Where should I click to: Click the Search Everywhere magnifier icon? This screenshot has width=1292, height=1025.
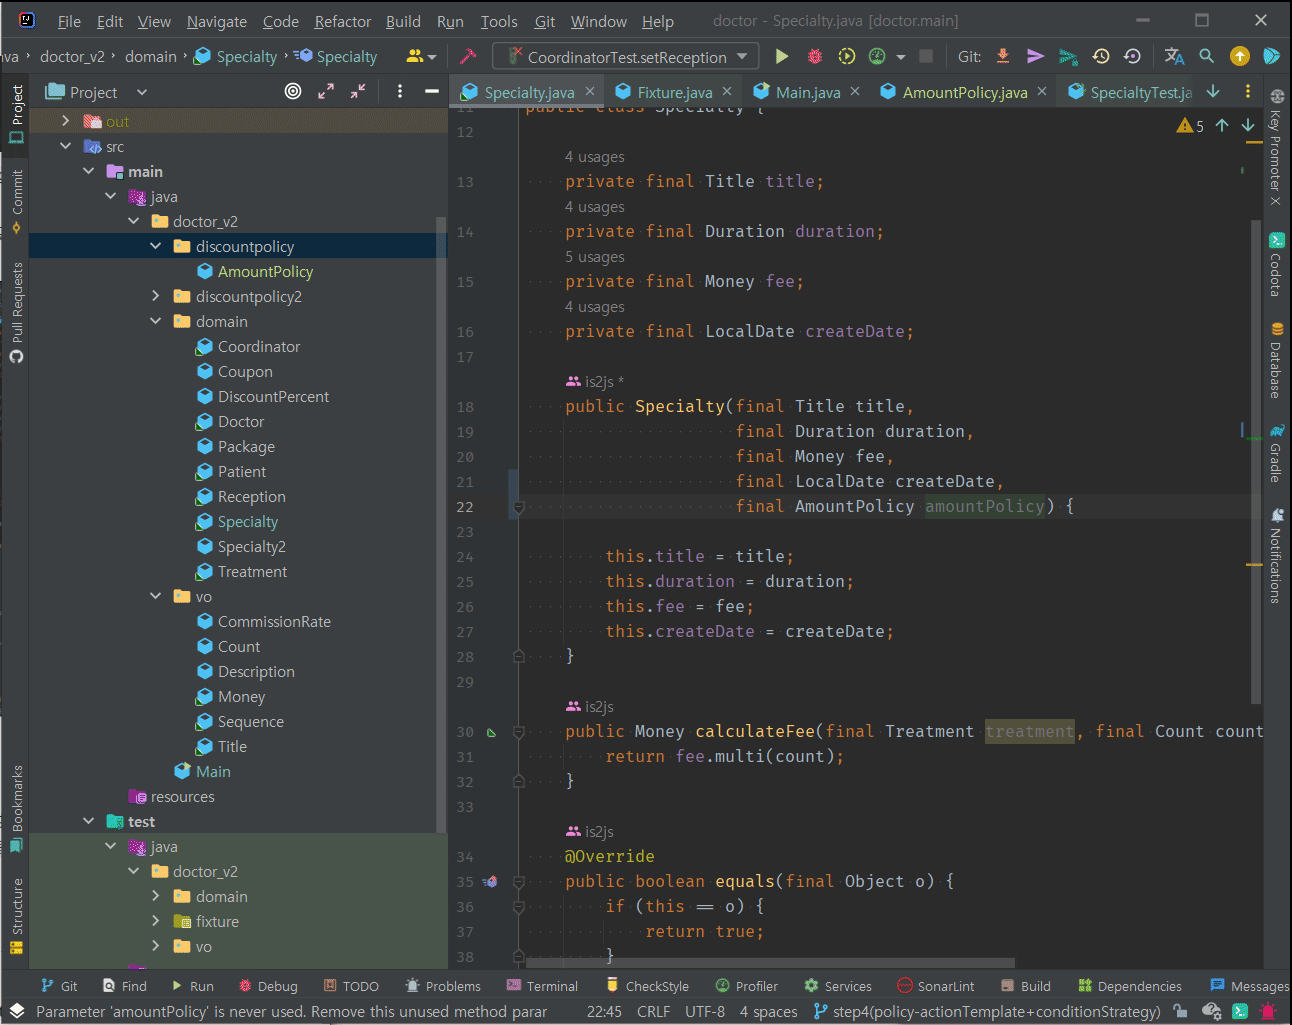point(1207,57)
